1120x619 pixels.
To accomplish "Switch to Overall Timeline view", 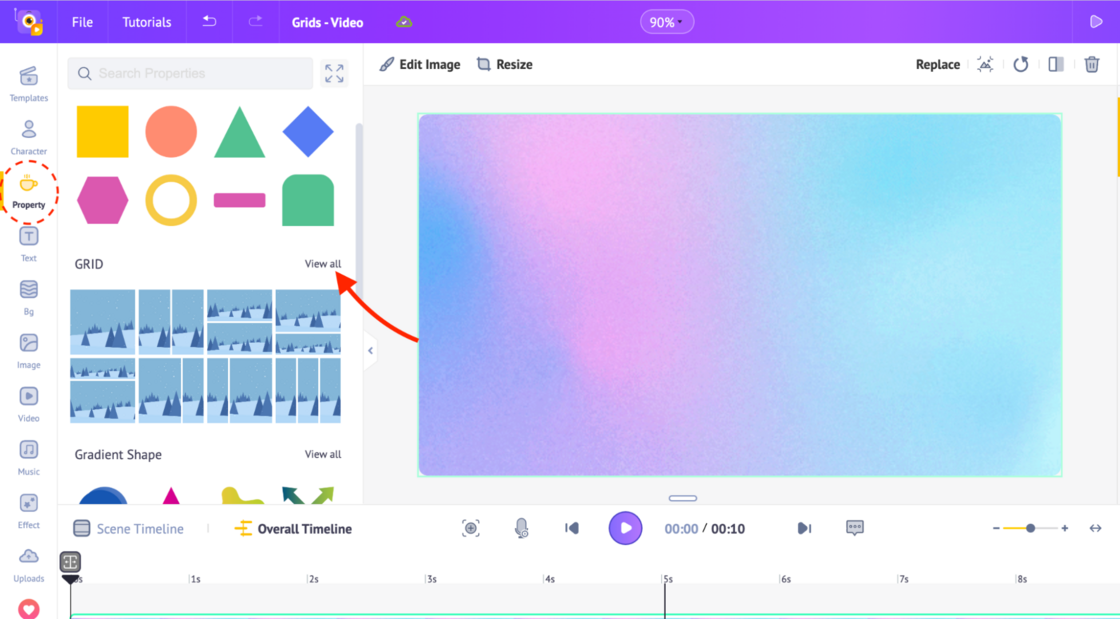I will [293, 529].
